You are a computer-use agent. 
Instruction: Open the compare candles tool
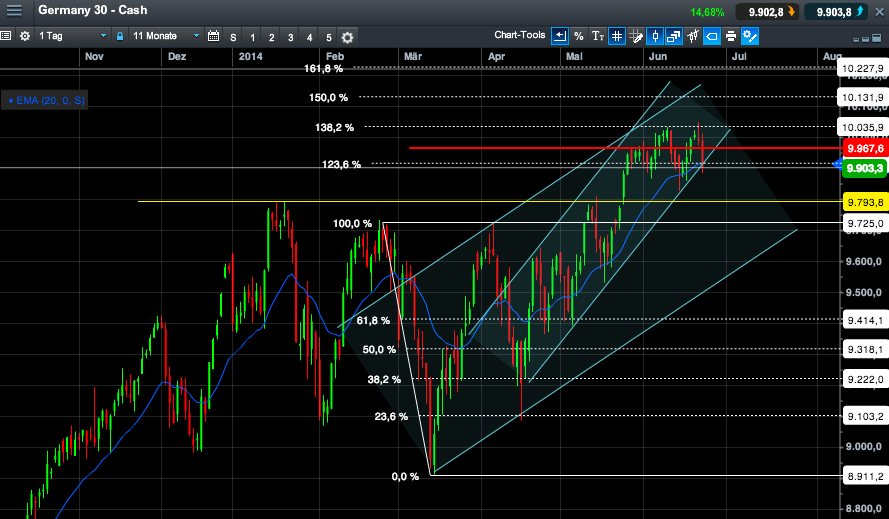(x=693, y=36)
